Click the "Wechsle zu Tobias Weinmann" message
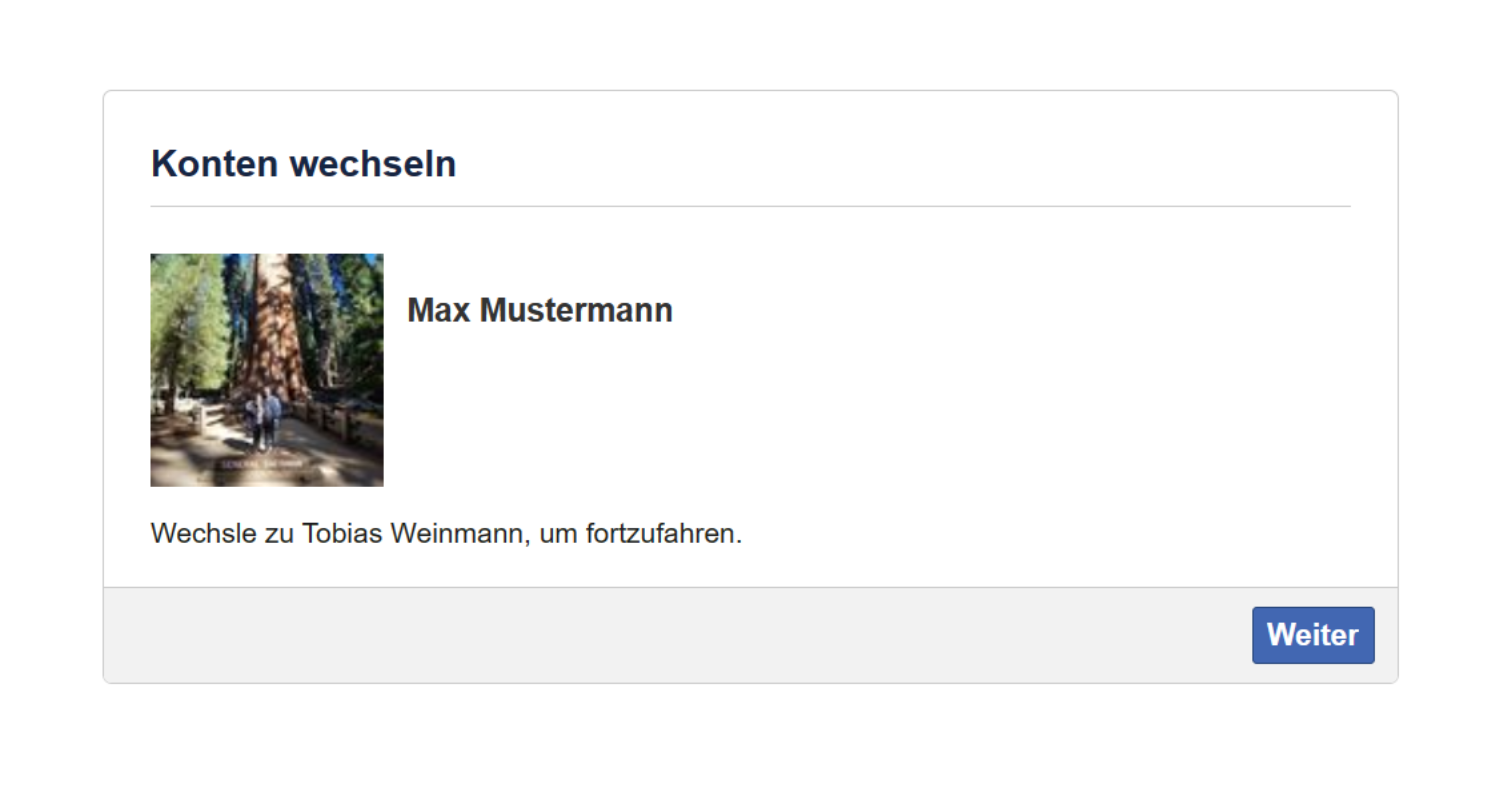The height and width of the screenshot is (800, 1500). click(x=446, y=533)
